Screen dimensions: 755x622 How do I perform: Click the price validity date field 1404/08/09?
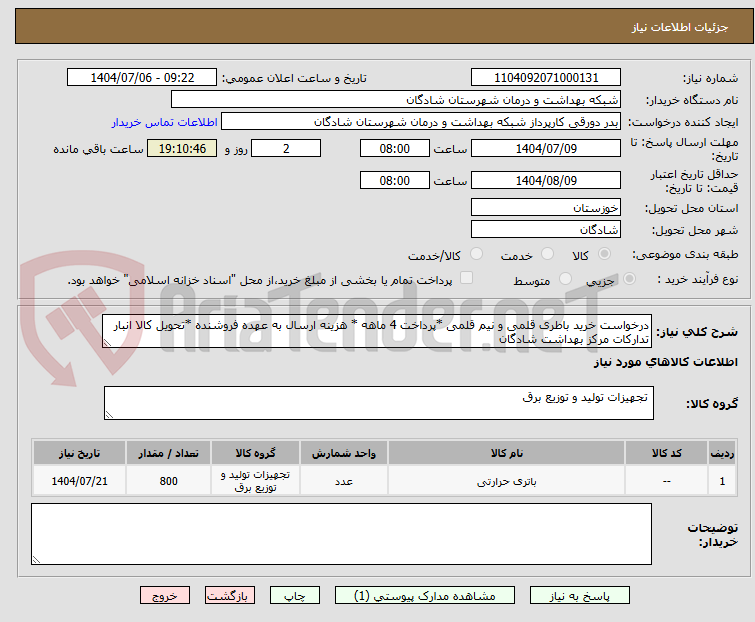coord(545,181)
